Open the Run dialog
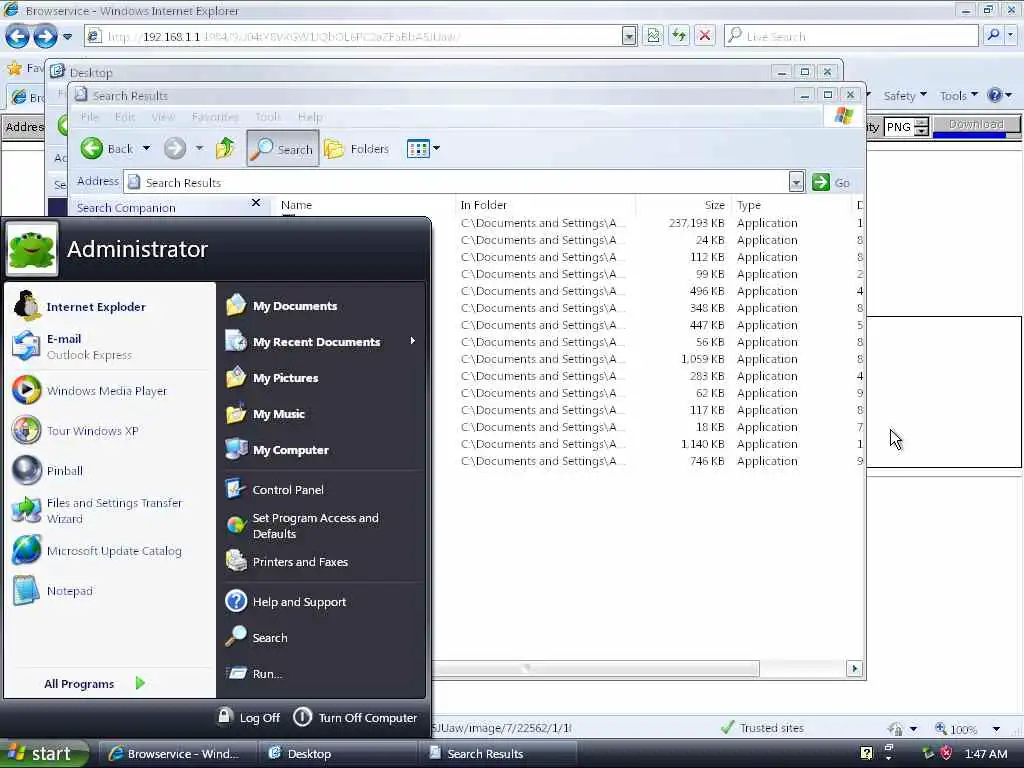 [x=254, y=673]
